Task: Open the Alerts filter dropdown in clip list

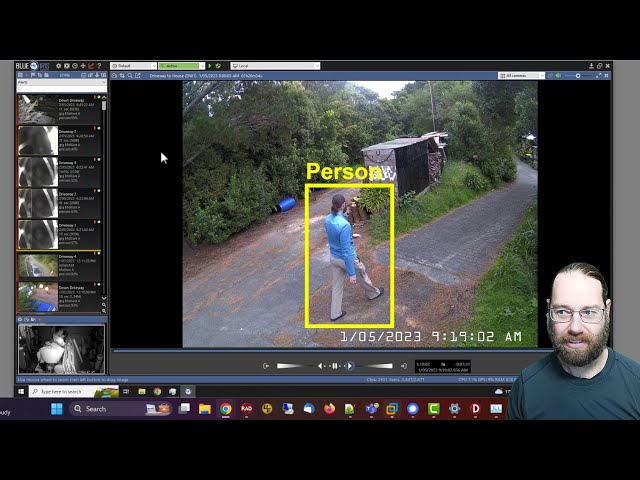Action: pyautogui.click(x=62, y=82)
